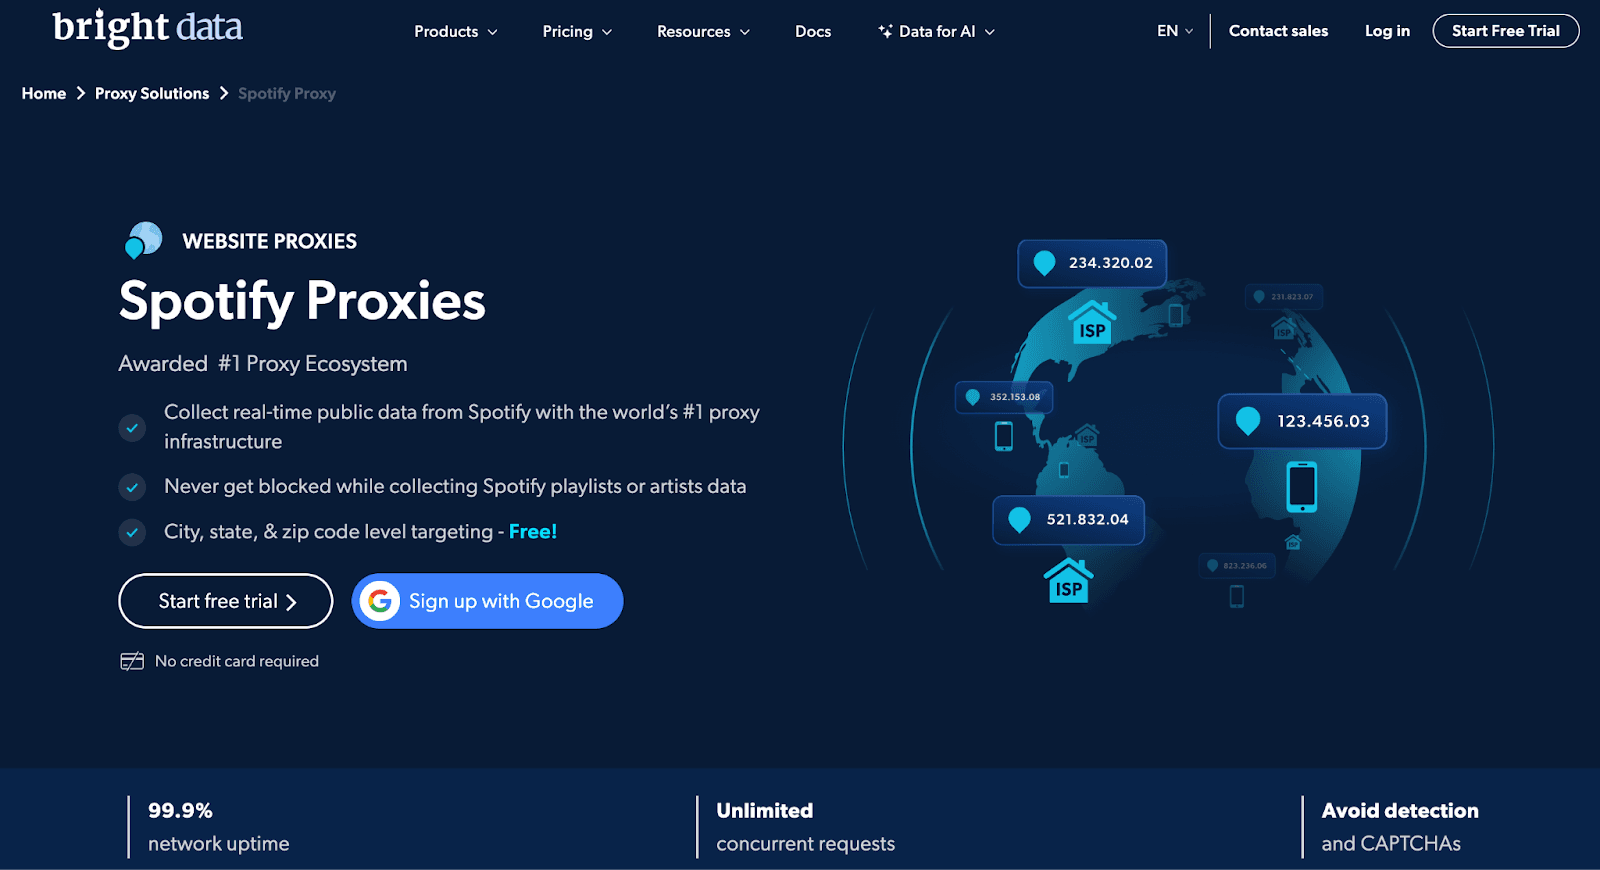Screen dimensions: 1600x870
Task: Click the arrow inside Start free trial button
Action: [291, 602]
